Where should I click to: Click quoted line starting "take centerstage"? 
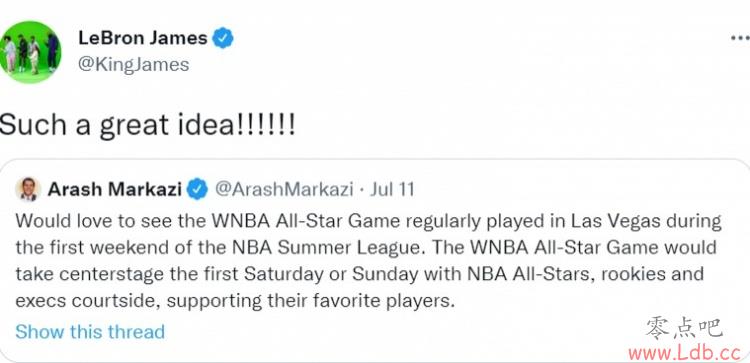[360, 274]
